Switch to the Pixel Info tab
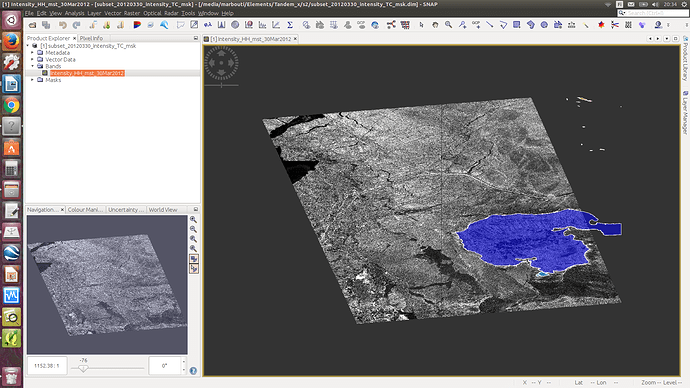Viewport: 690px width, 388px height. coord(91,38)
